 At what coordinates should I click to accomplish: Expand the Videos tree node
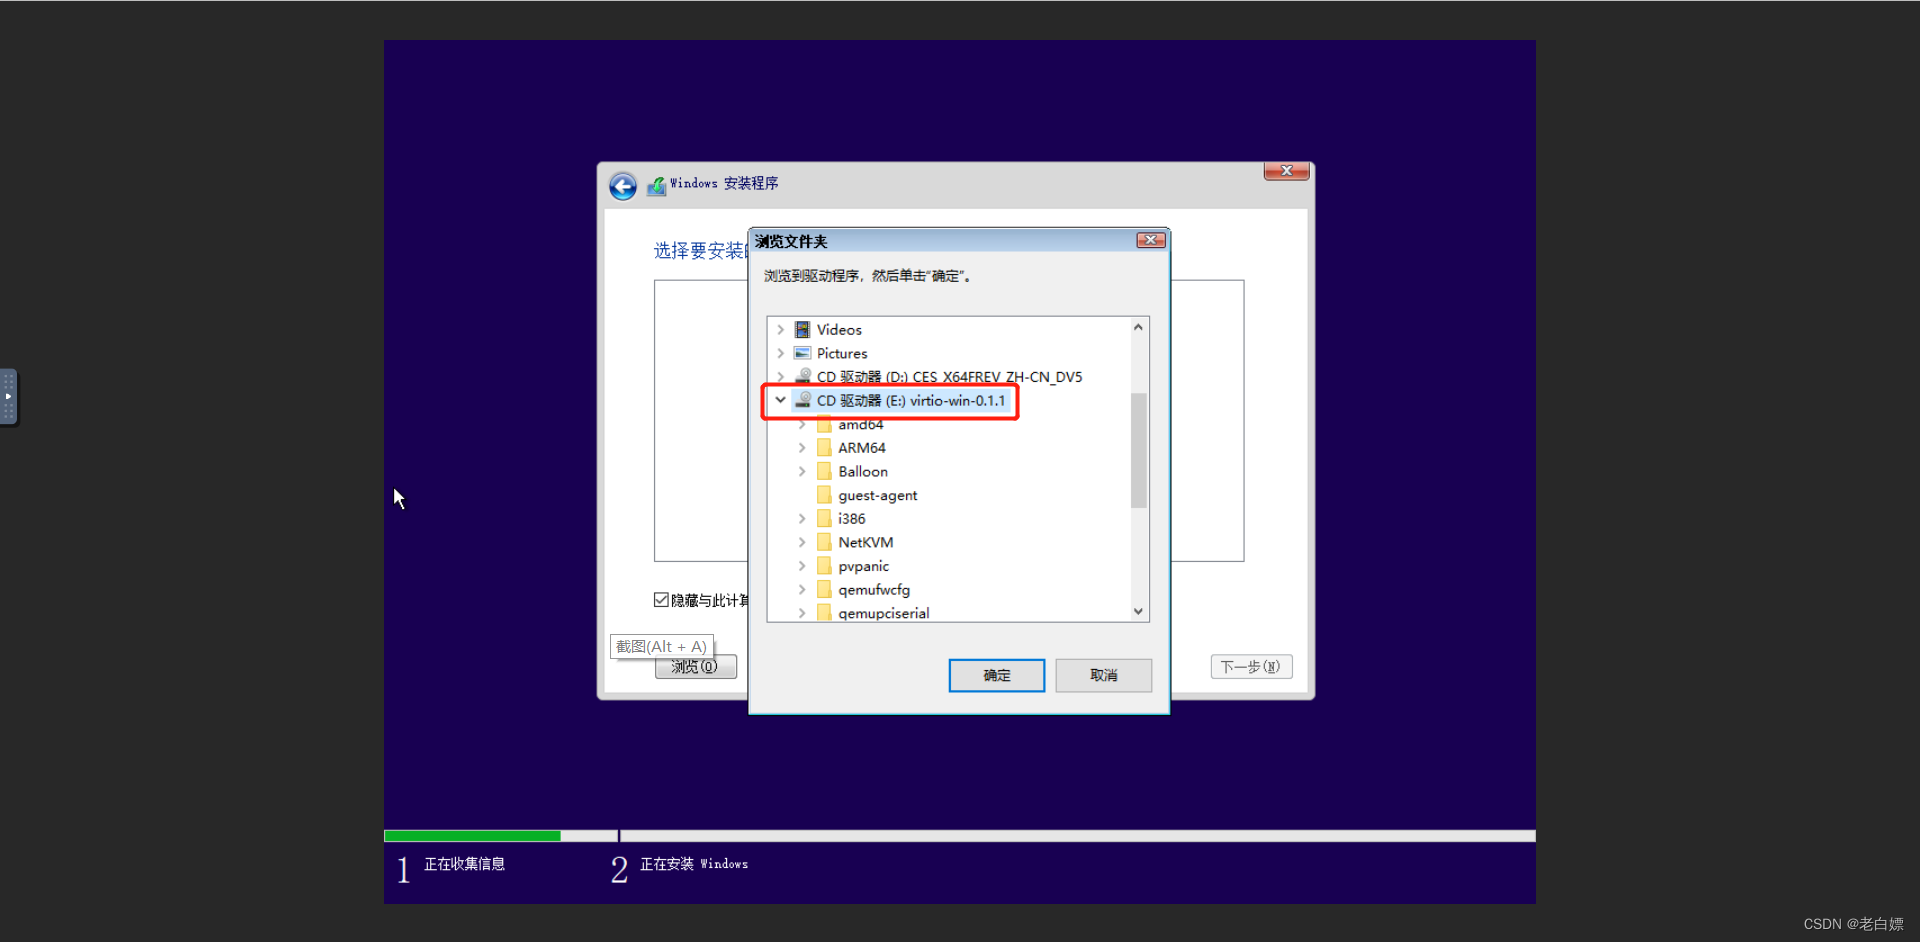click(781, 329)
